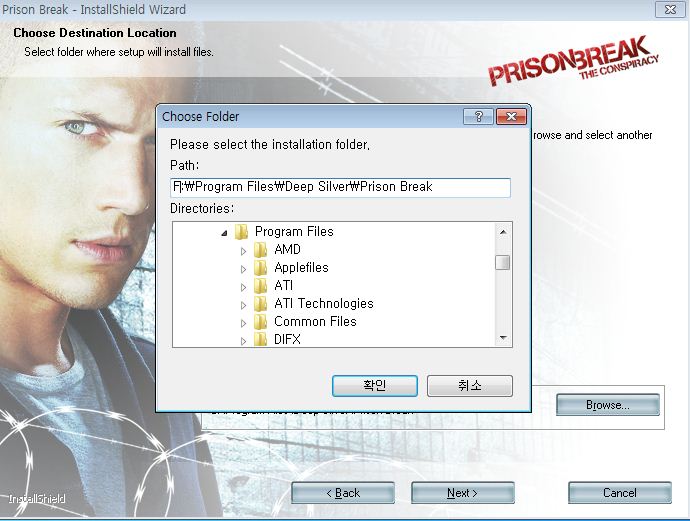
Task: Click the directory list scrollbar thumb
Action: [x=503, y=262]
